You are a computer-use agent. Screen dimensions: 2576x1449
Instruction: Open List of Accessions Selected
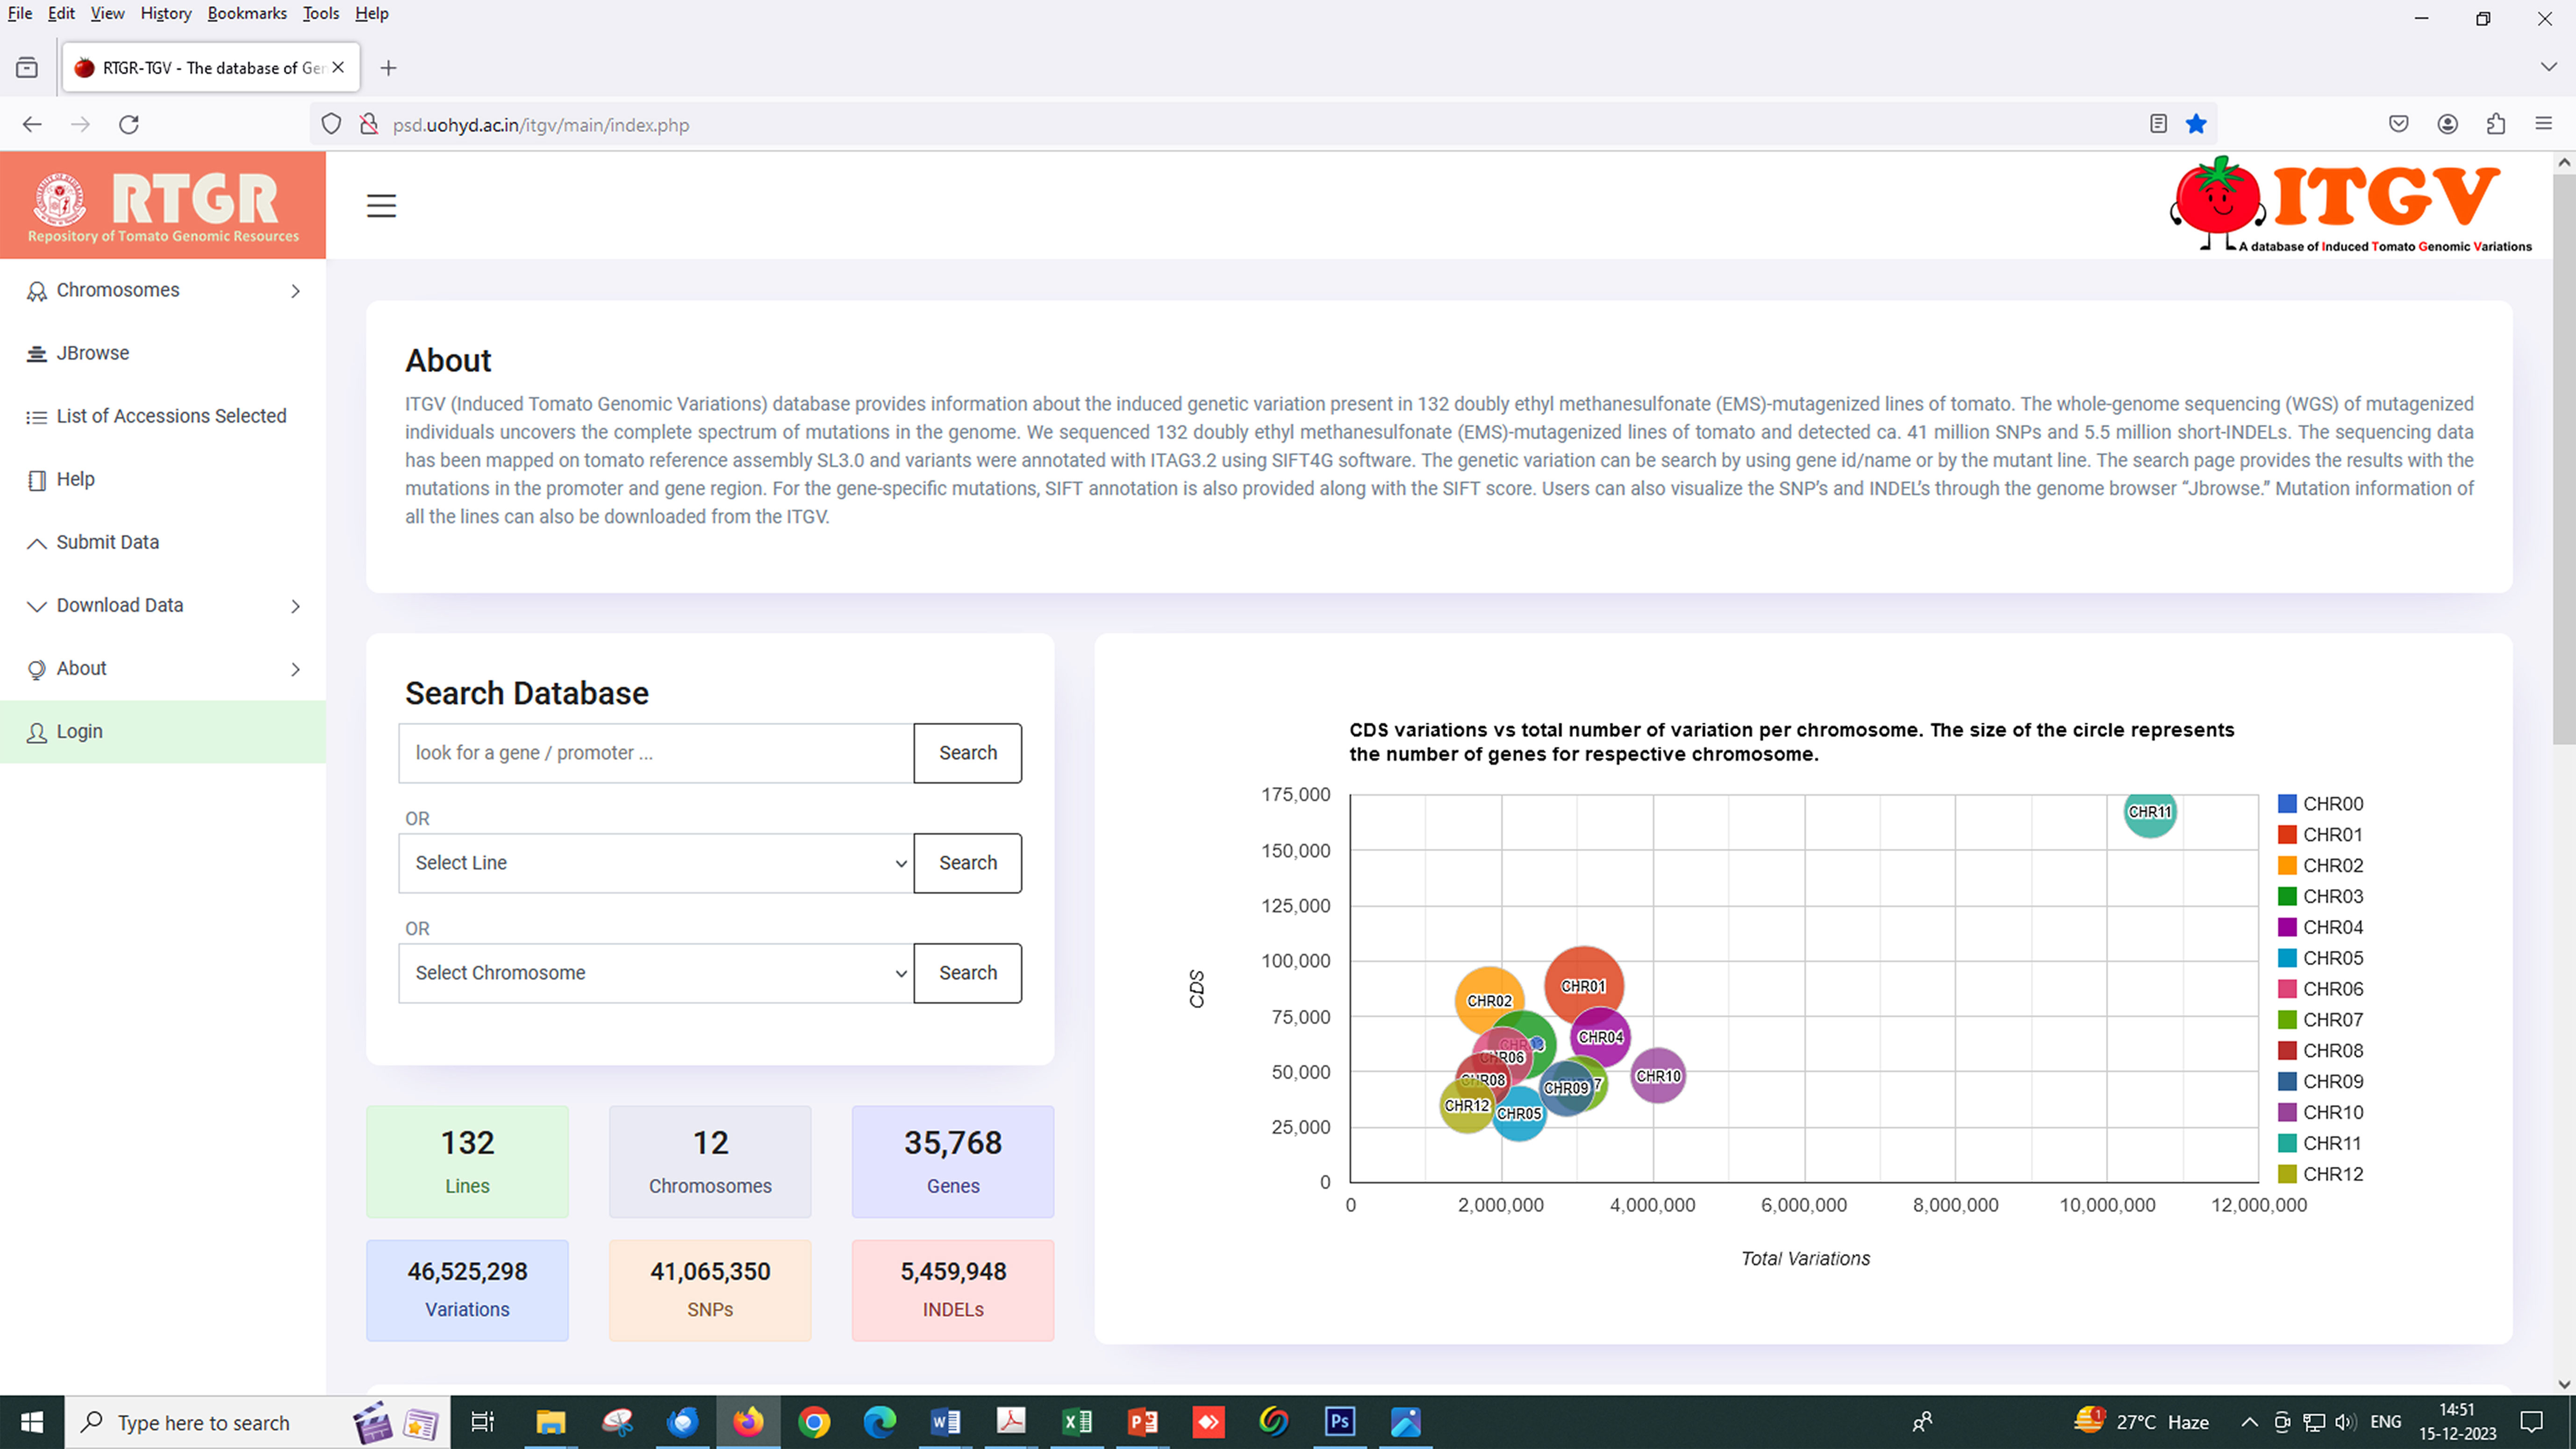163,416
